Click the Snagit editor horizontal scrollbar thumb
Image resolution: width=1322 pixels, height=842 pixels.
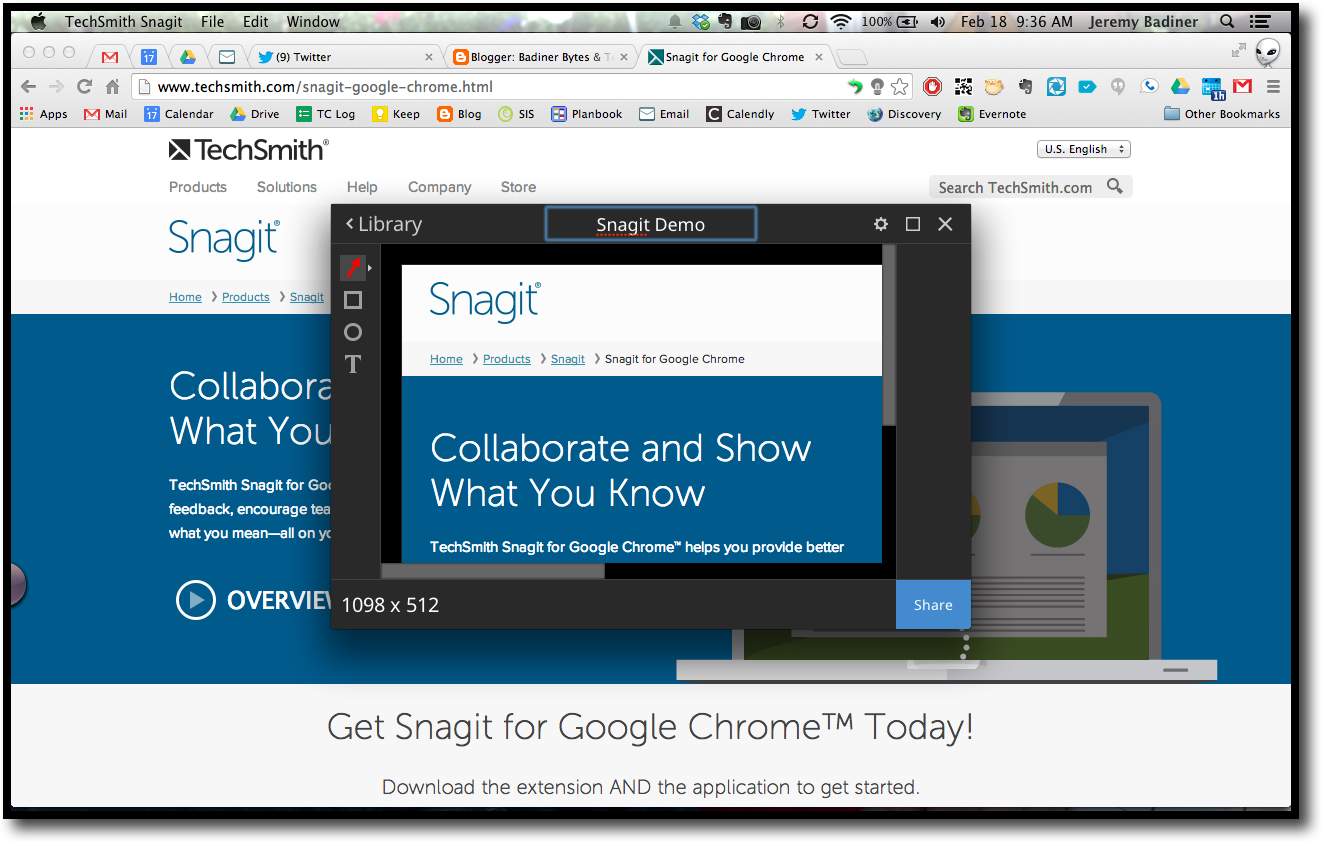pyautogui.click(x=493, y=571)
